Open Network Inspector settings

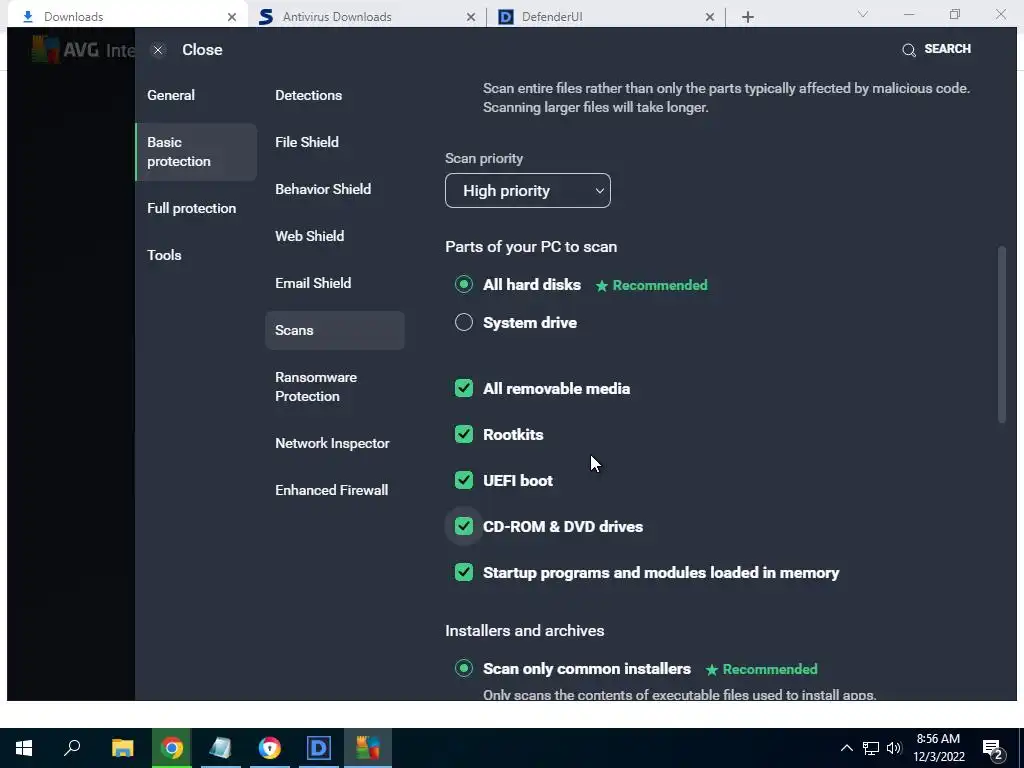[332, 443]
